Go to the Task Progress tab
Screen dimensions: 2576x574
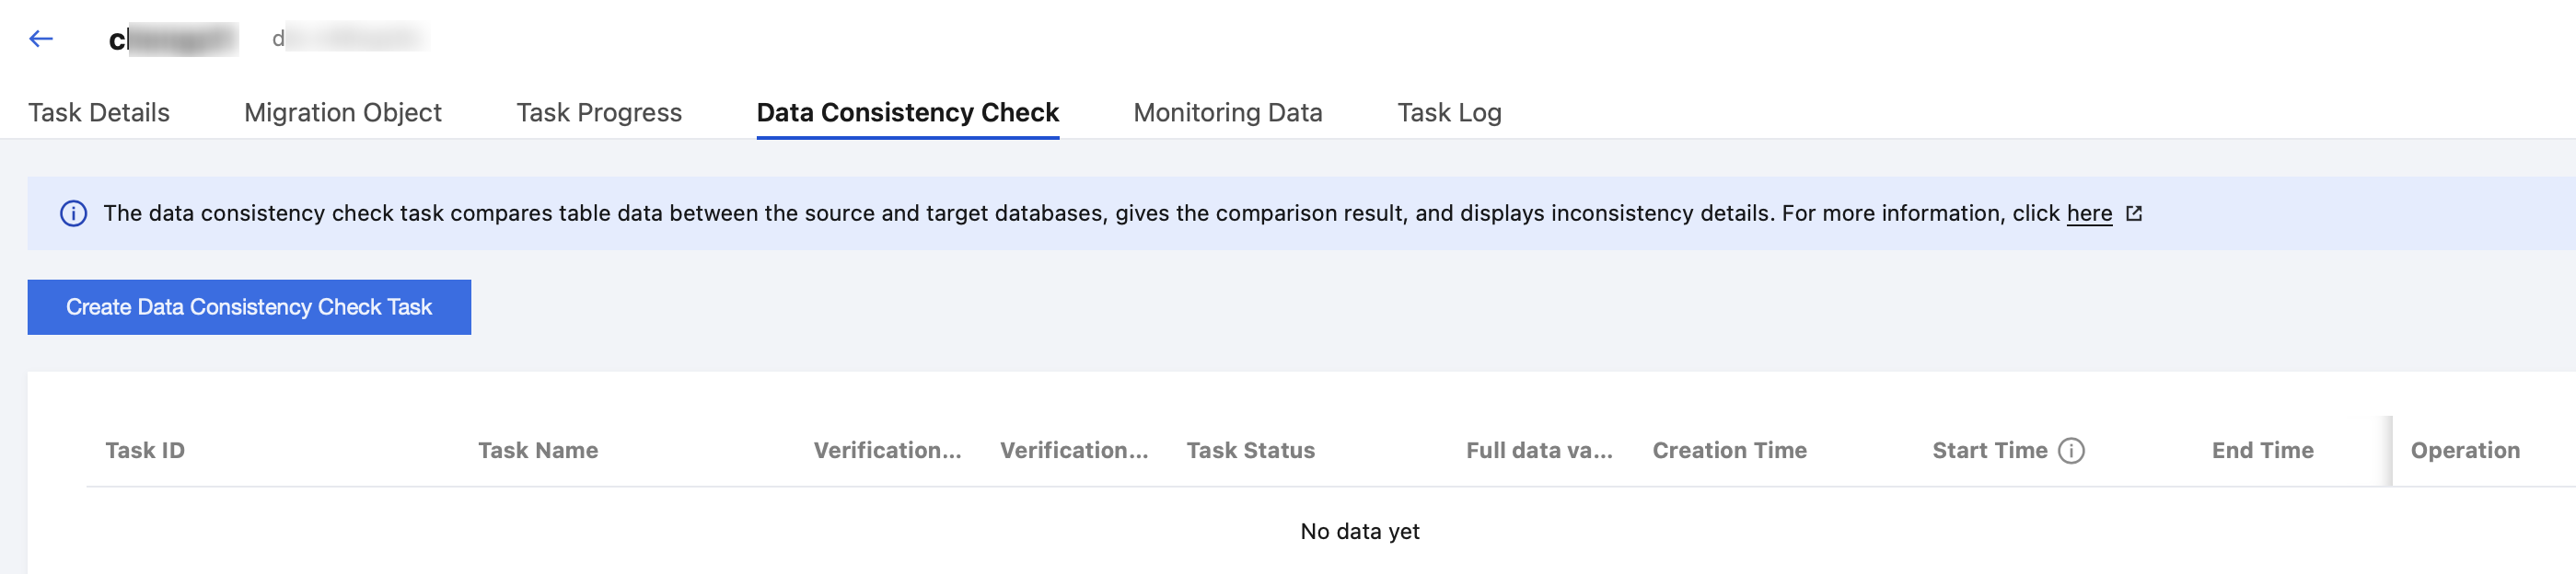tap(598, 113)
